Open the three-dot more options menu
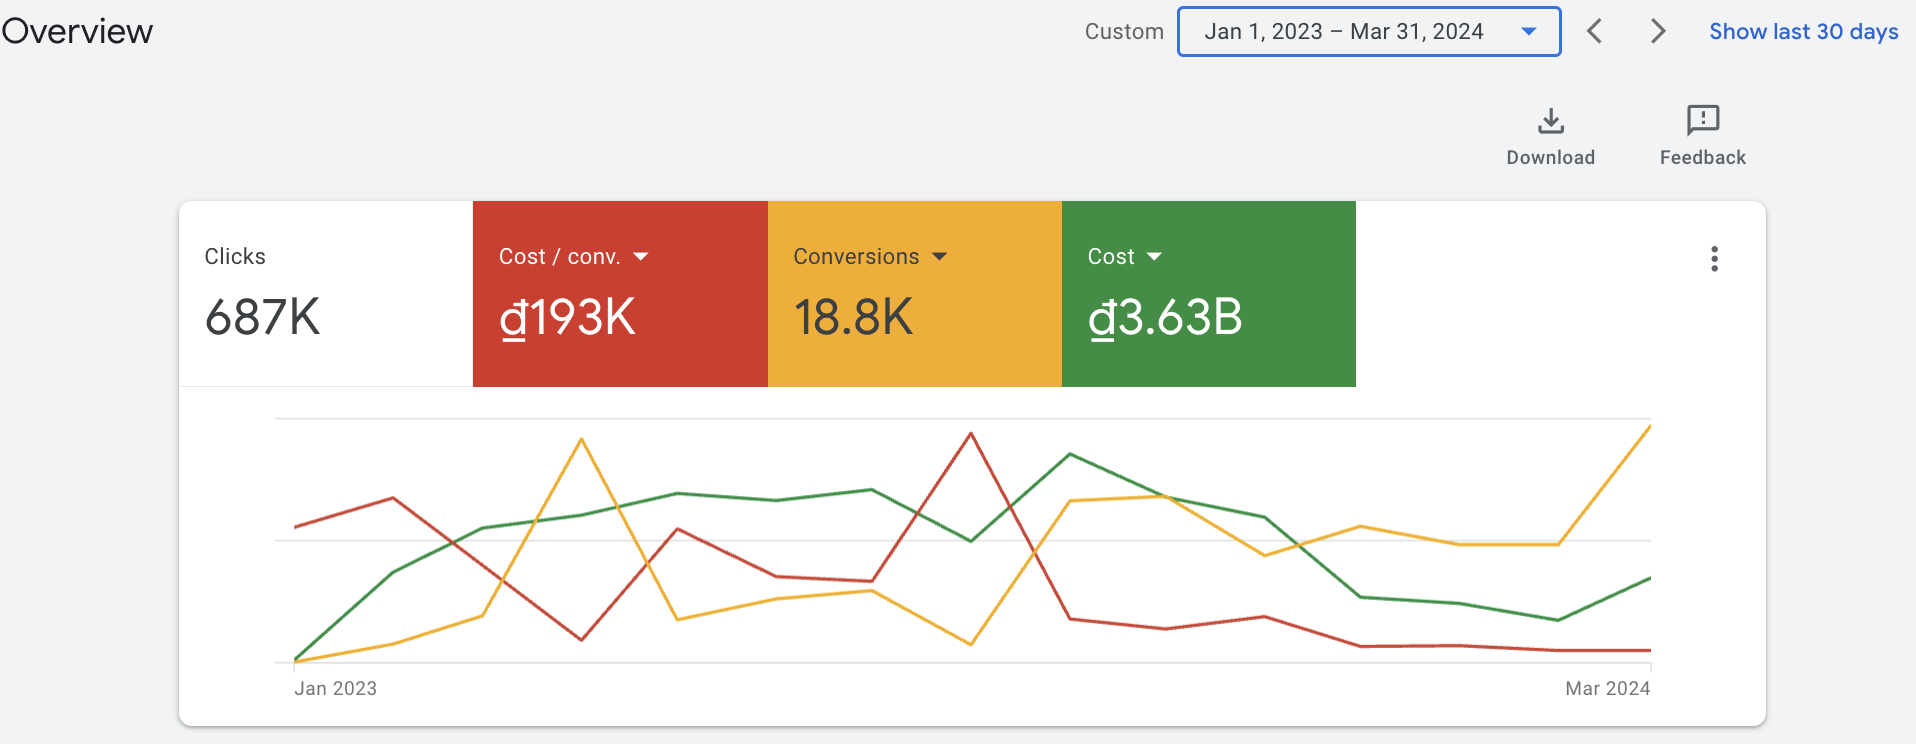This screenshot has height=744, width=1916. (1714, 259)
